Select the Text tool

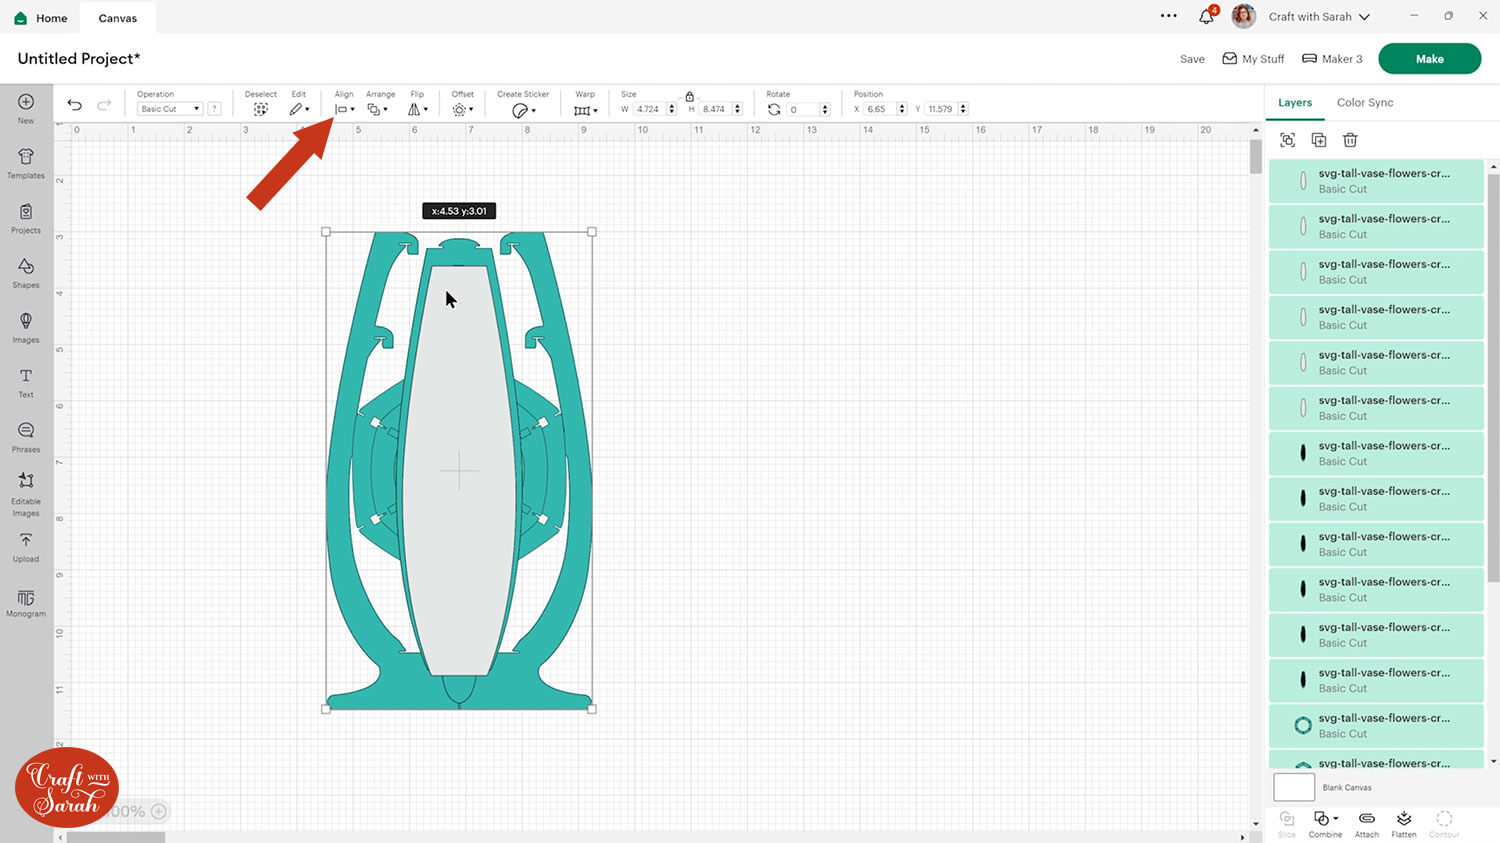(26, 381)
